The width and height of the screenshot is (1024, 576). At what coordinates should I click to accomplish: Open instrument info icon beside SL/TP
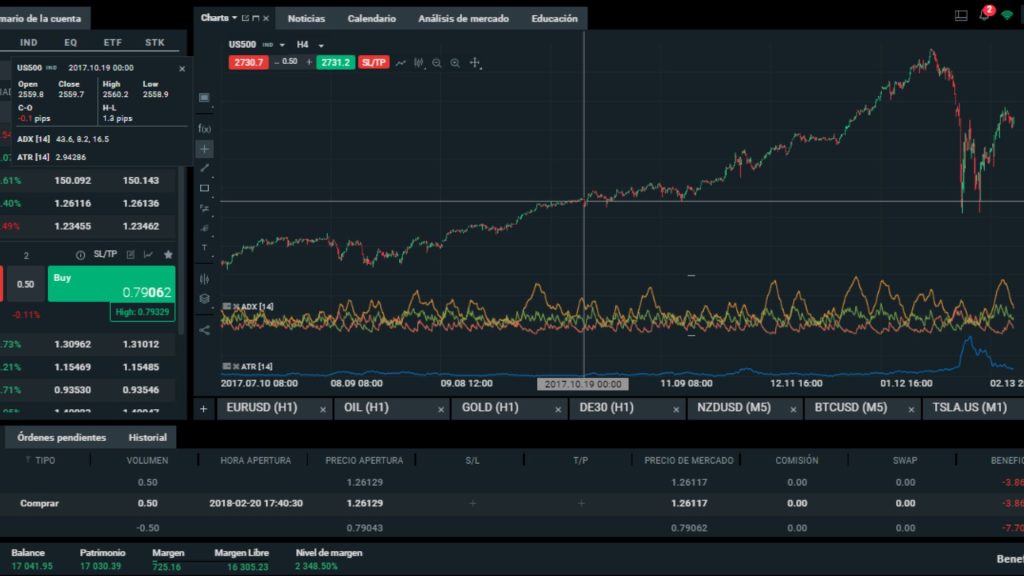click(80, 255)
